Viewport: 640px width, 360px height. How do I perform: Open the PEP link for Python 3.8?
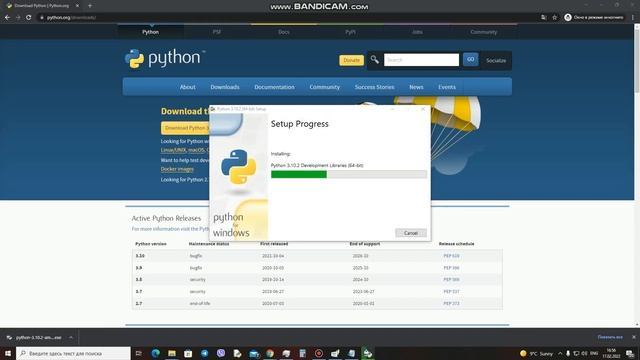[x=451, y=280]
